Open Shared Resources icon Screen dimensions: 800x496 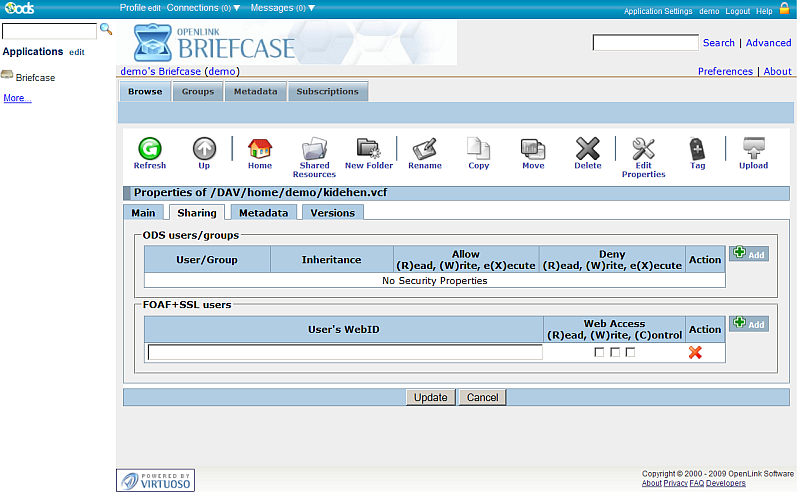click(314, 149)
